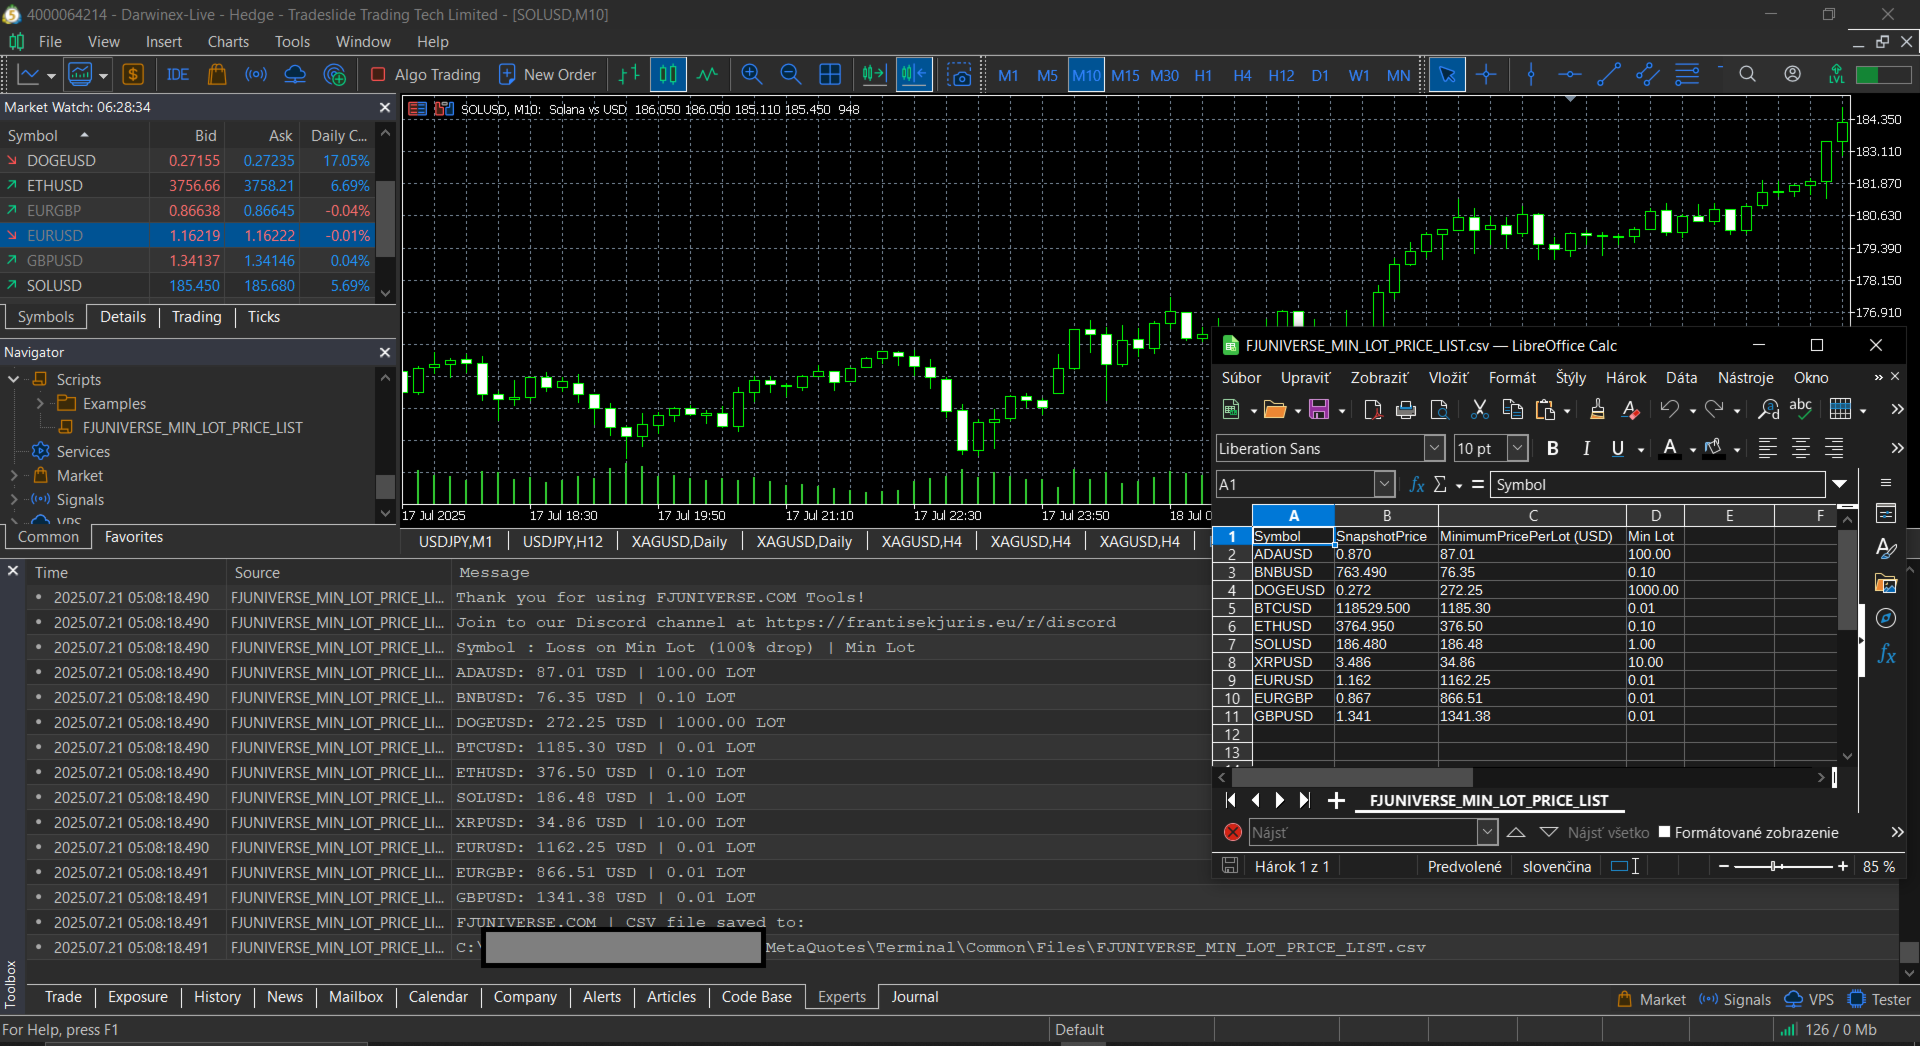The width and height of the screenshot is (1920, 1046).
Task: Open the Name Box dropdown for A1
Action: click(x=1384, y=485)
